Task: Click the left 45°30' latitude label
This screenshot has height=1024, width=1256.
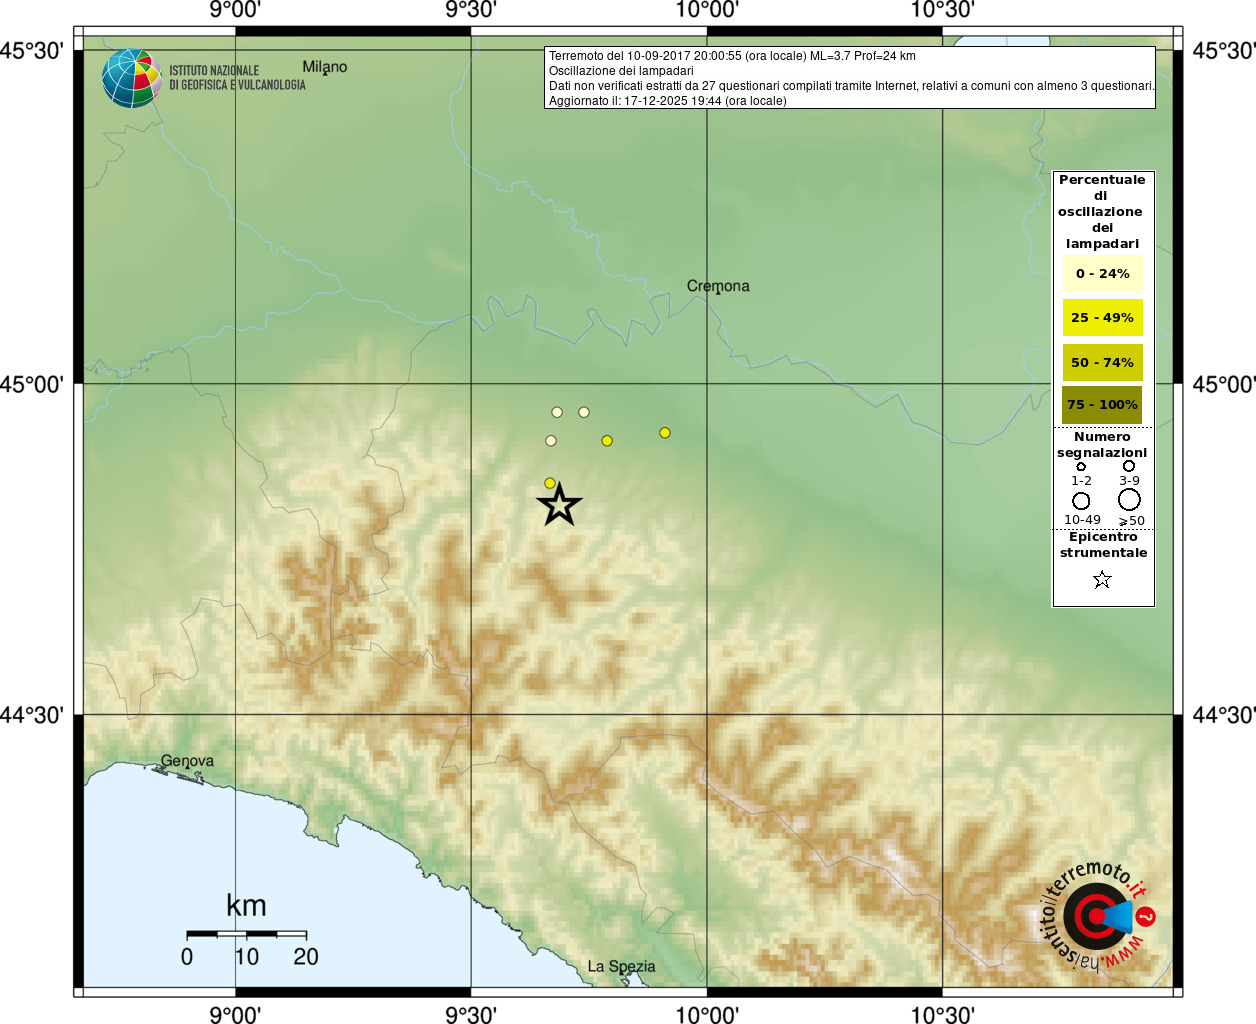Action: [32, 50]
